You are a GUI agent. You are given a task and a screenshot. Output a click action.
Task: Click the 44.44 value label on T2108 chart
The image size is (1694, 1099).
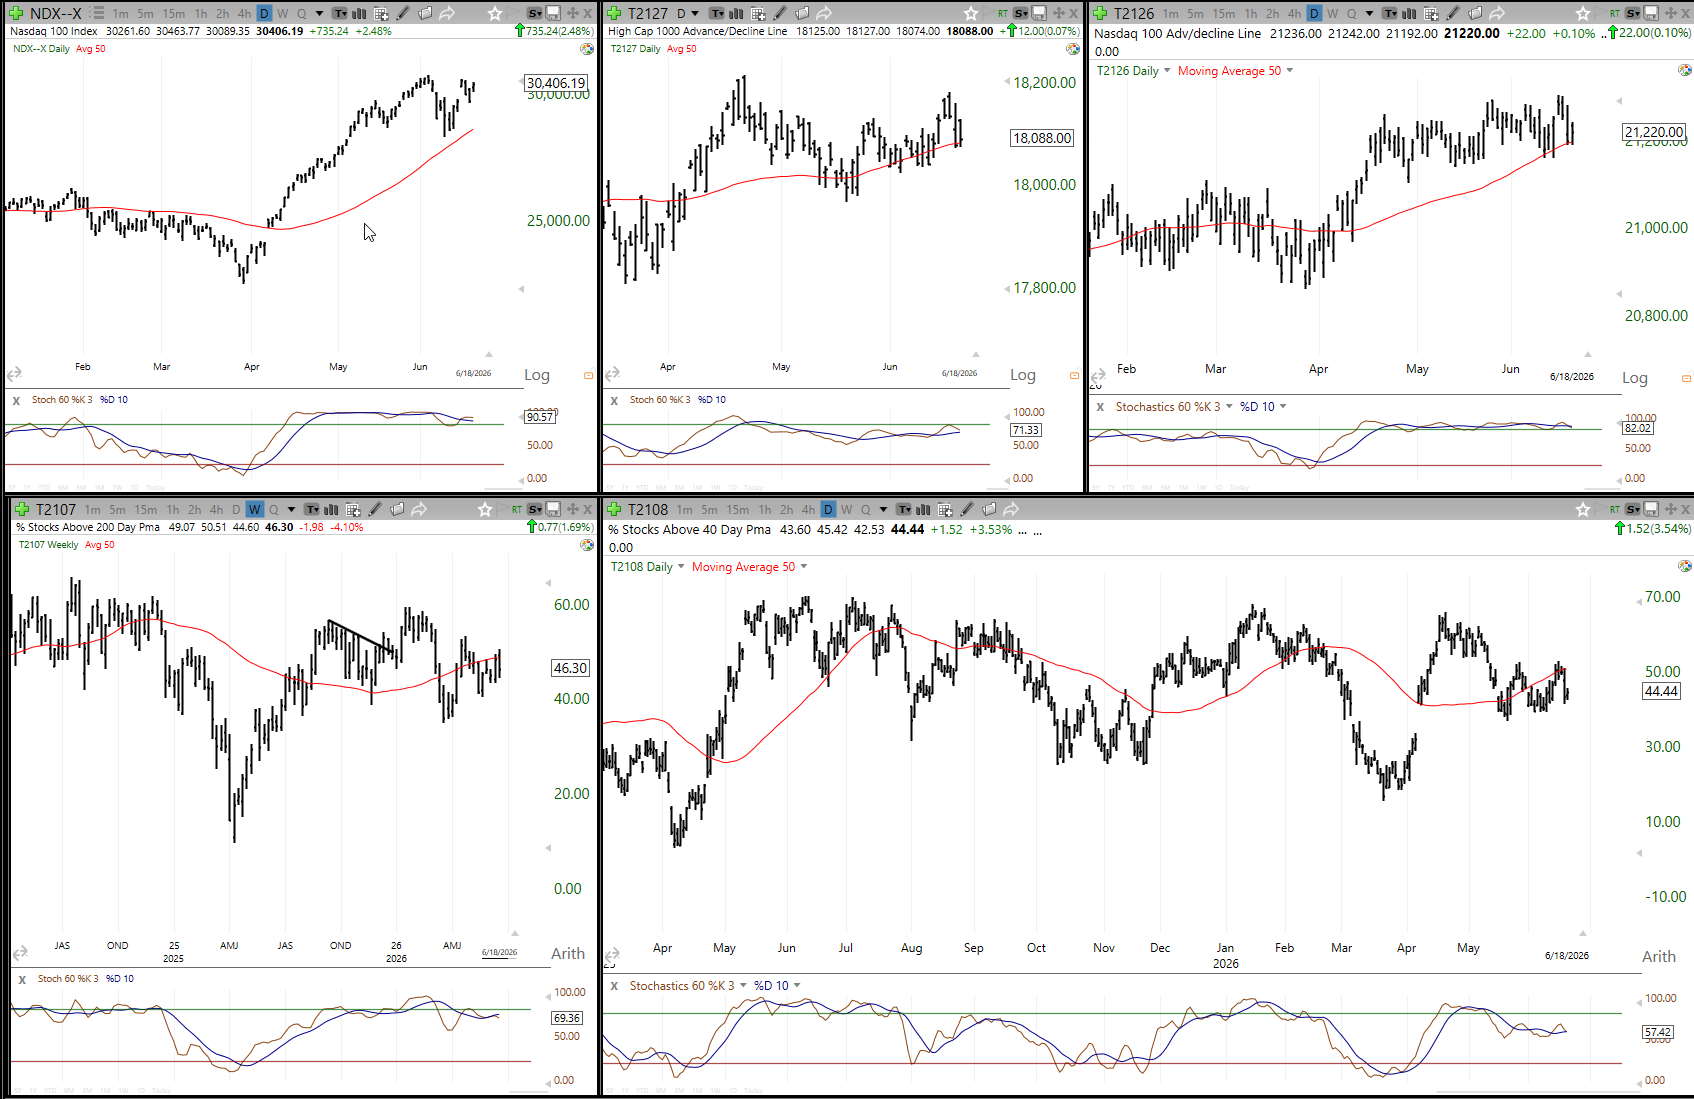pyautogui.click(x=1661, y=691)
